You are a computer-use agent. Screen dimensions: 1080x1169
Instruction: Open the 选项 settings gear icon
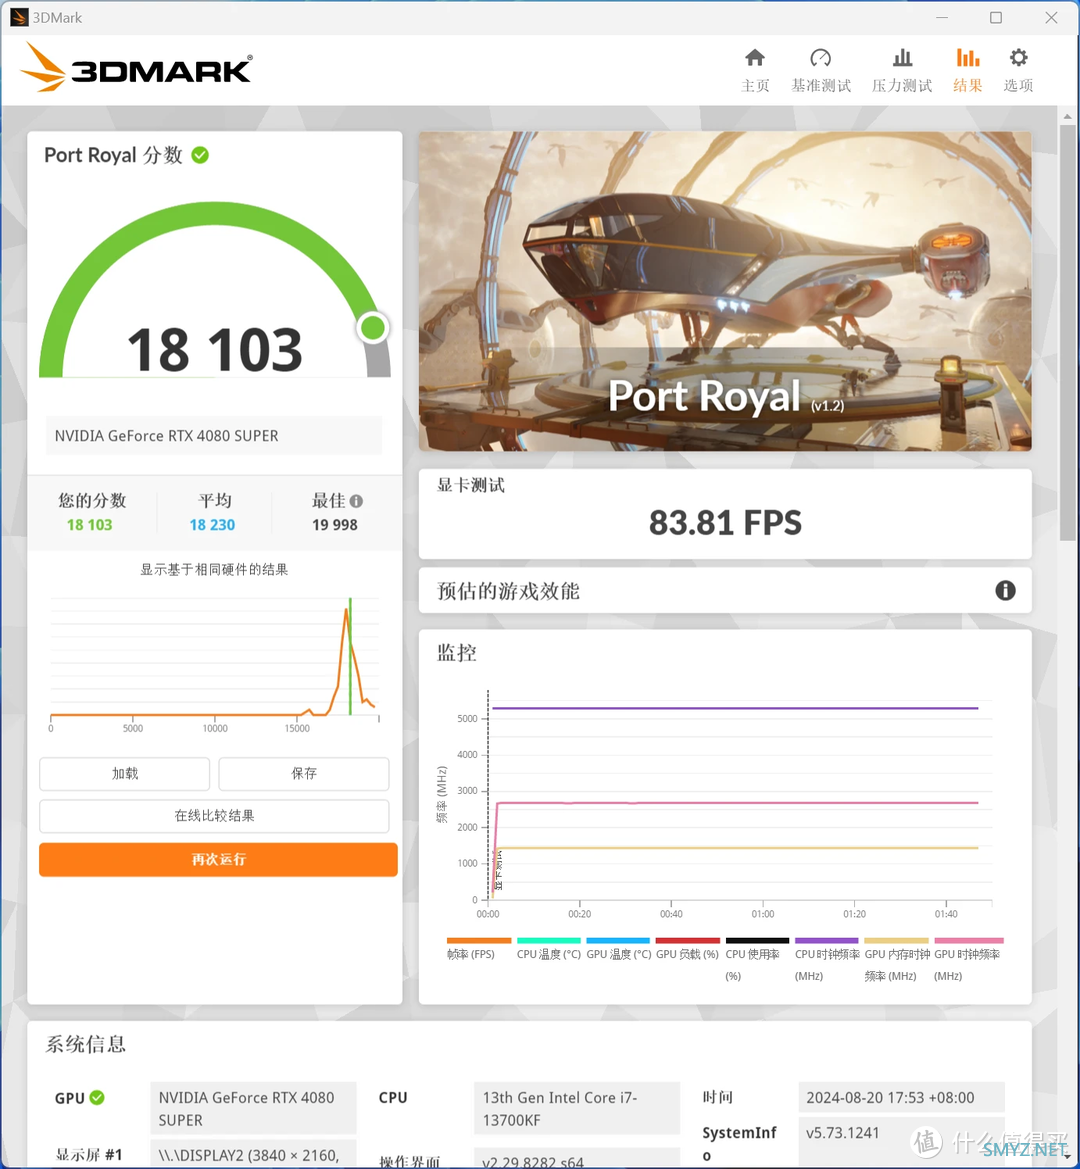pos(1018,58)
